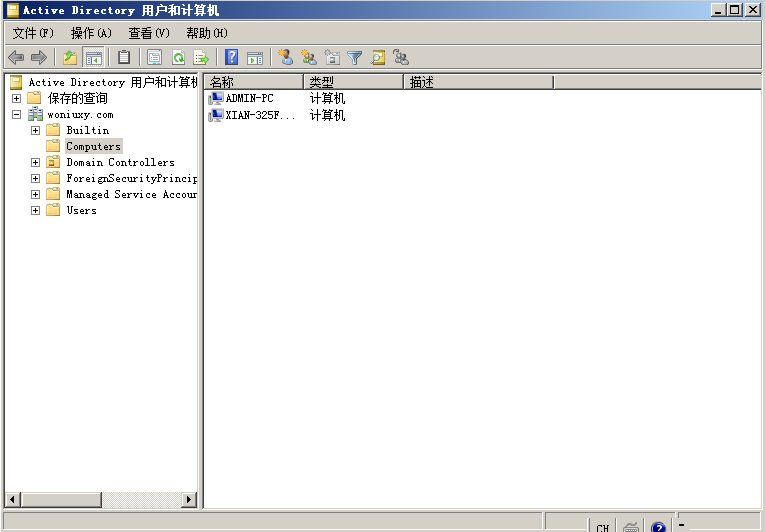Expand the Managed Service Accounts node
Image resolution: width=765 pixels, height=532 pixels.
pos(35,194)
